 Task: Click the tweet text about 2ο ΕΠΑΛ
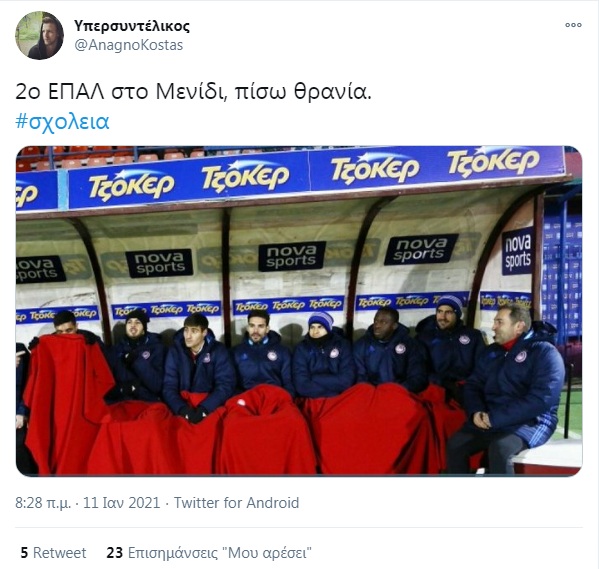(193, 92)
